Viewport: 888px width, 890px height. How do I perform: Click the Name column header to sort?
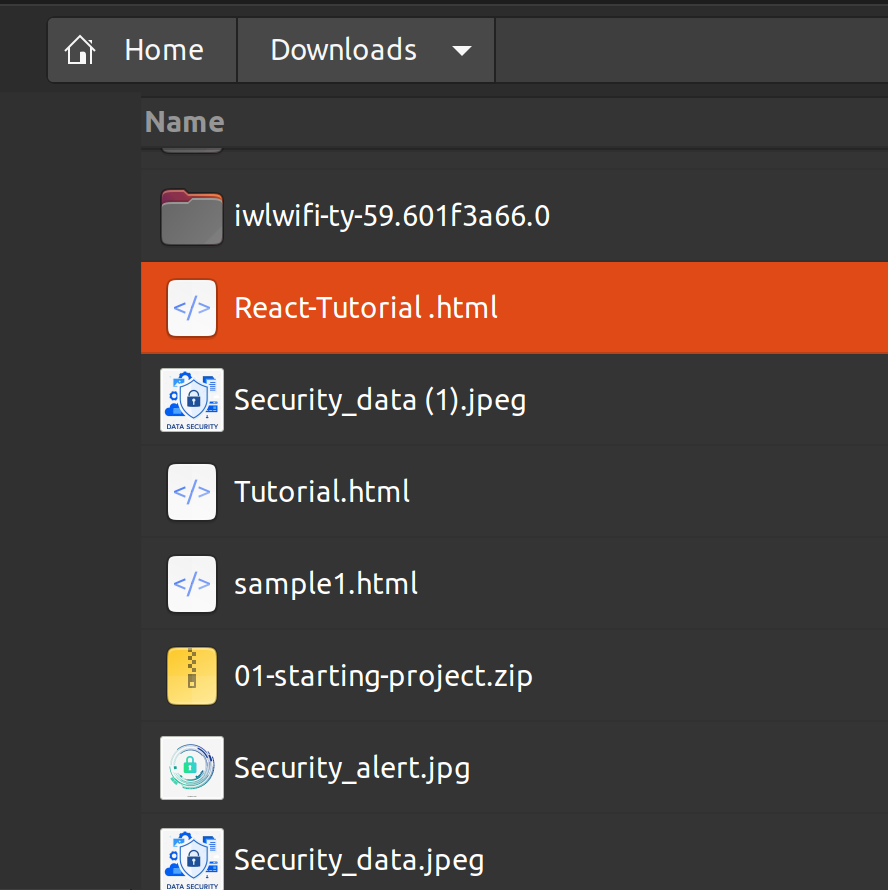click(x=184, y=121)
